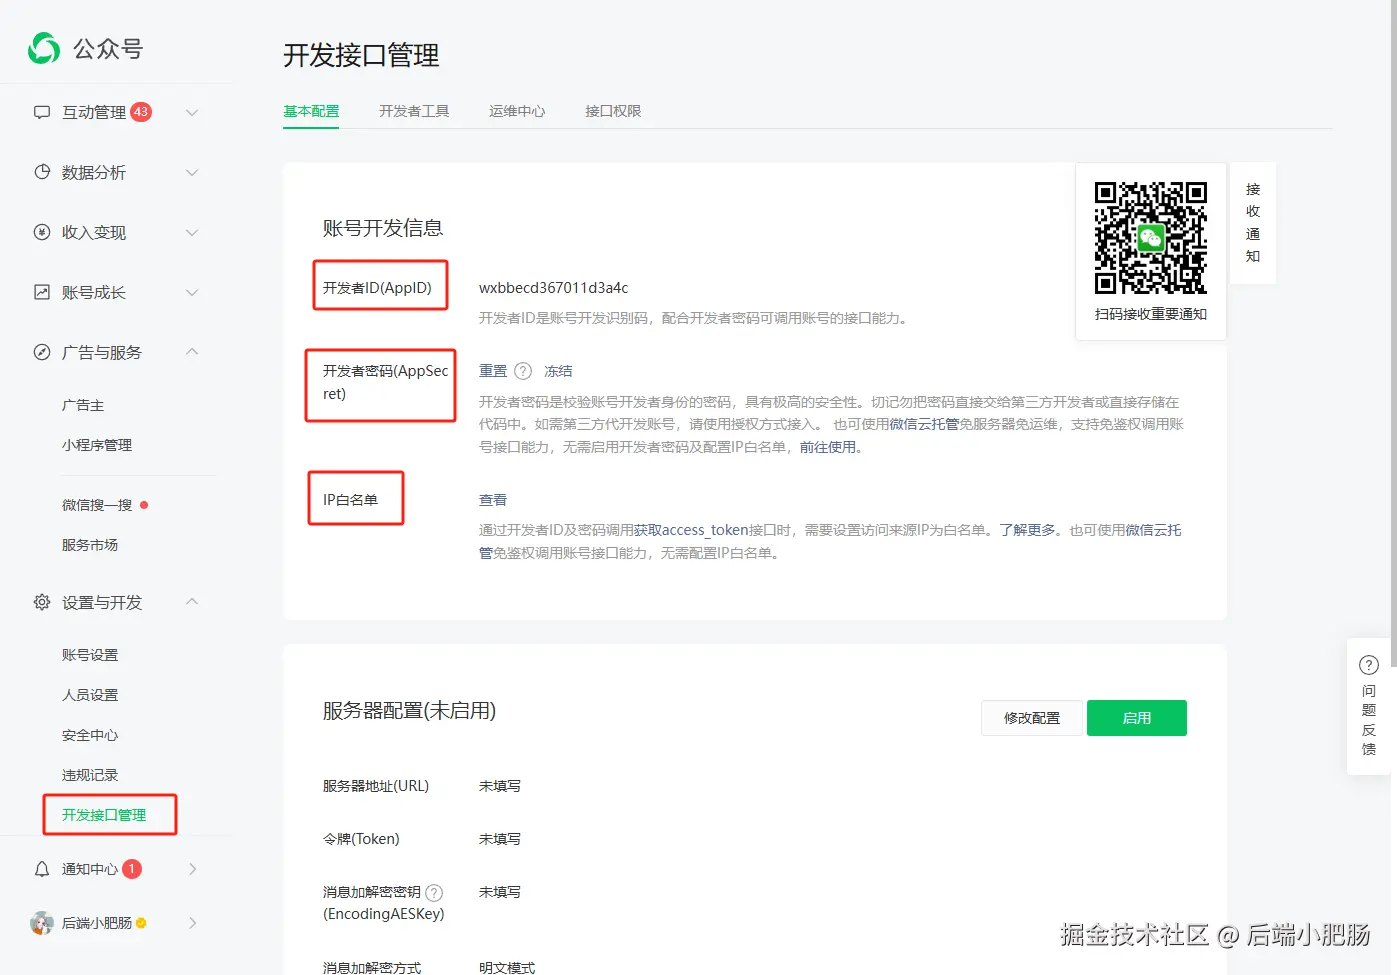Open 账号设置 in the sidebar
Image resolution: width=1397 pixels, height=975 pixels.
[x=90, y=655]
